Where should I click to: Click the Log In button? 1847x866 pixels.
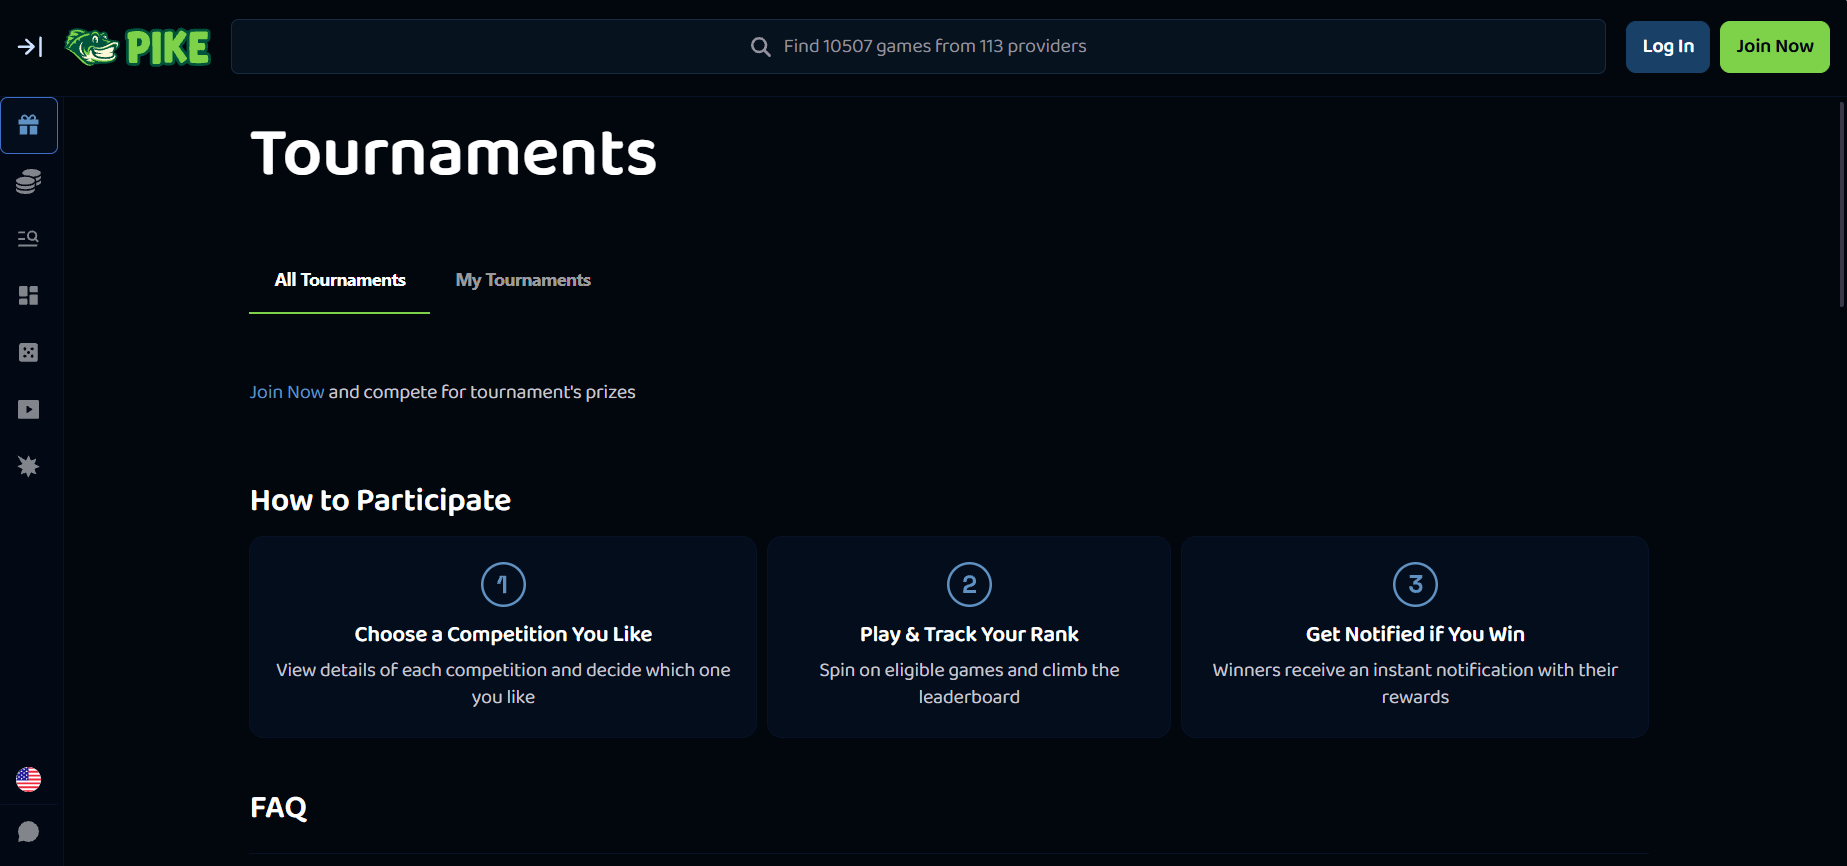point(1668,47)
